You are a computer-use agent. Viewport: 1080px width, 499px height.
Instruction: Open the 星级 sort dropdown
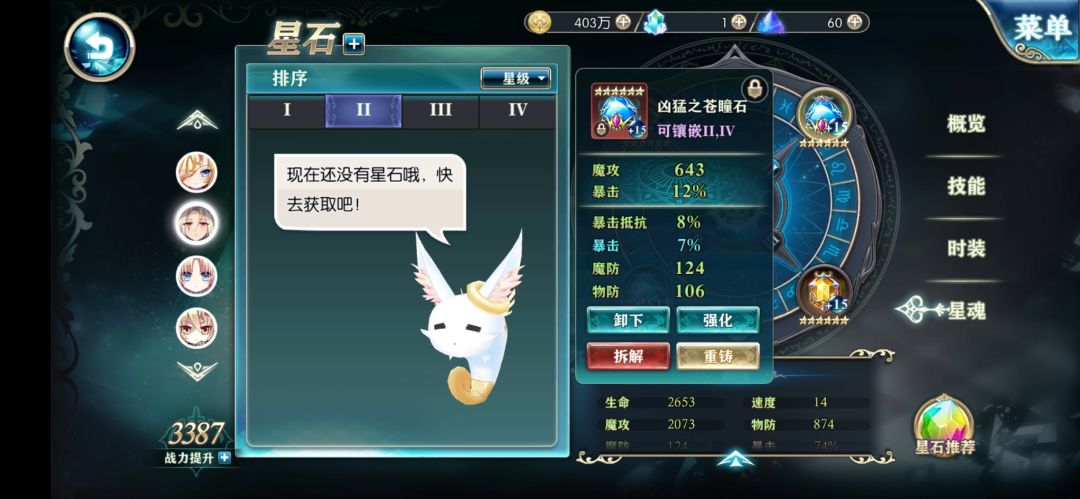(516, 79)
